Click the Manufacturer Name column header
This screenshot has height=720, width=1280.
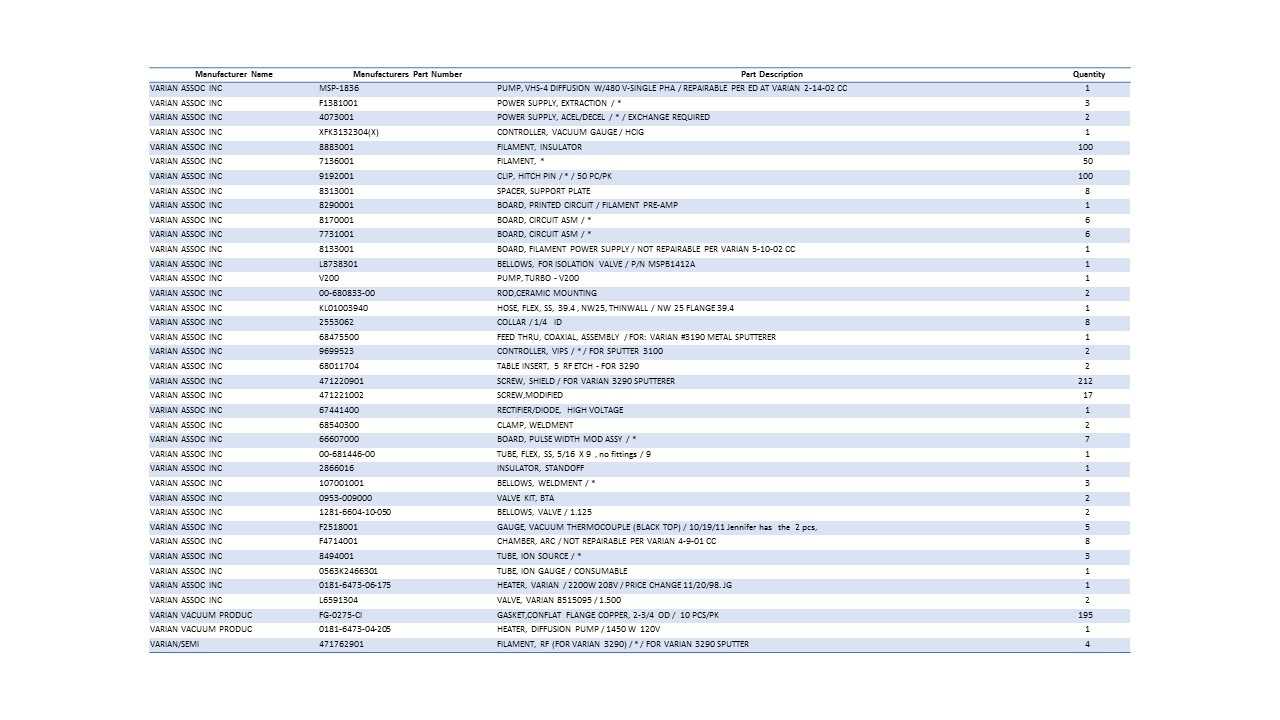tap(233, 74)
